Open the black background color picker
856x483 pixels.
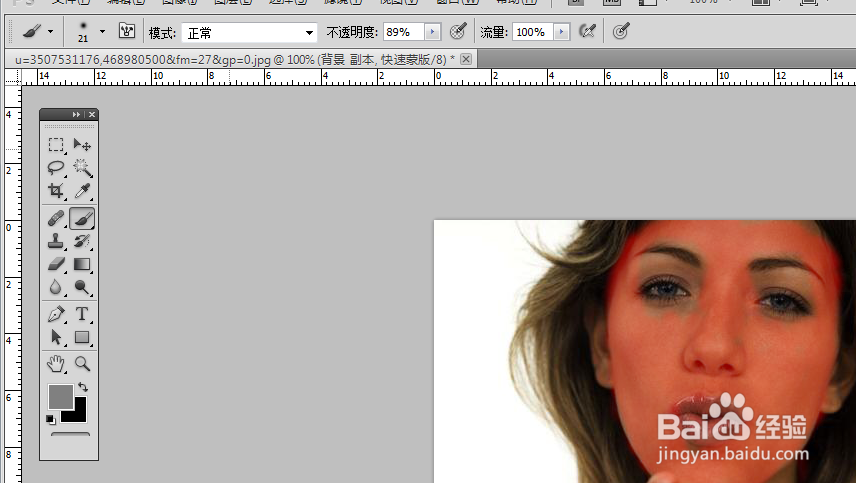[79, 415]
